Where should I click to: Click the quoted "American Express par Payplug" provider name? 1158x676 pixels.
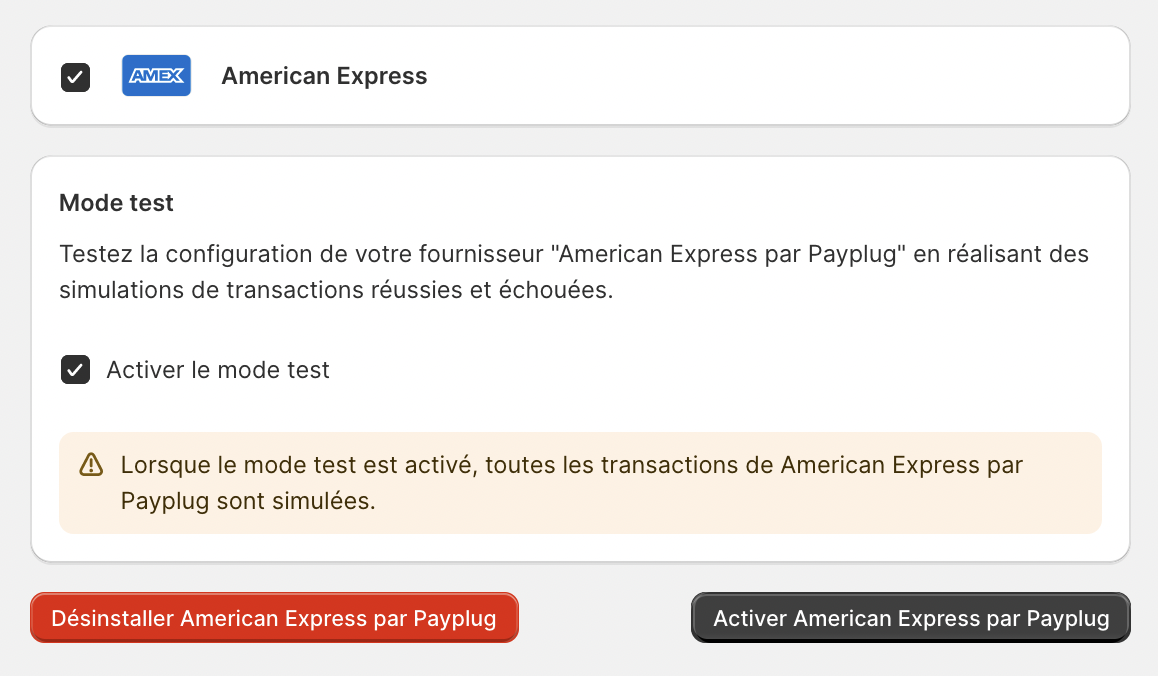point(732,253)
